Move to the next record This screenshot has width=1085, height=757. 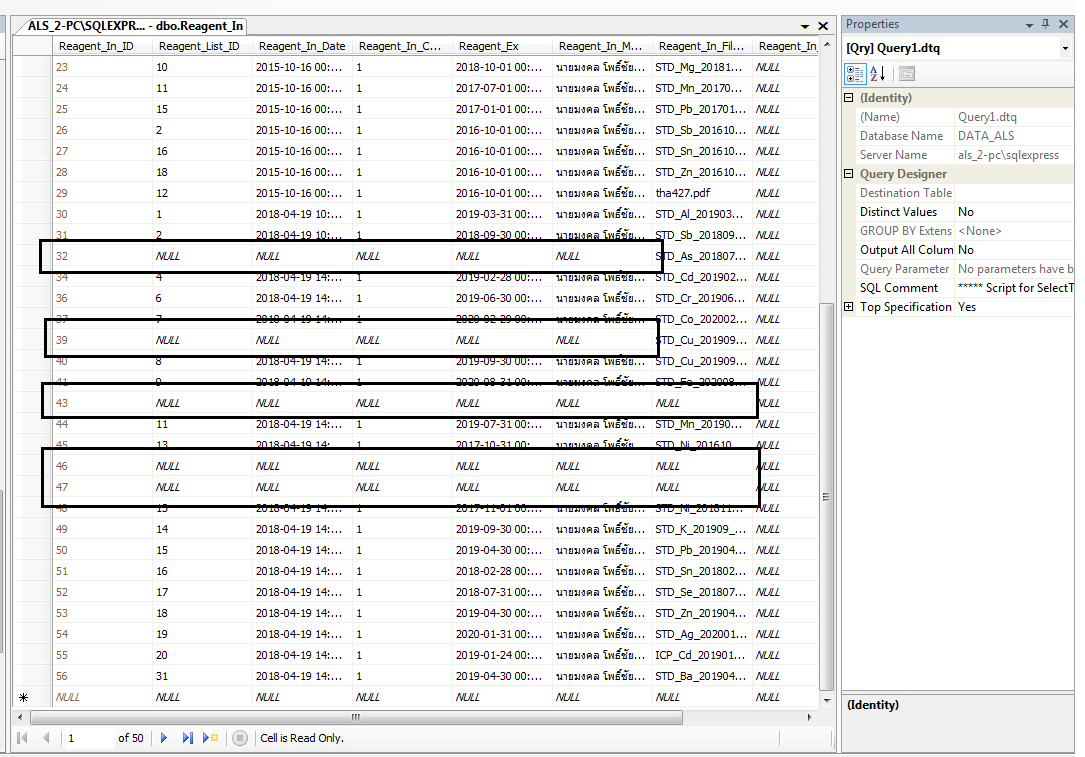[x=164, y=738]
